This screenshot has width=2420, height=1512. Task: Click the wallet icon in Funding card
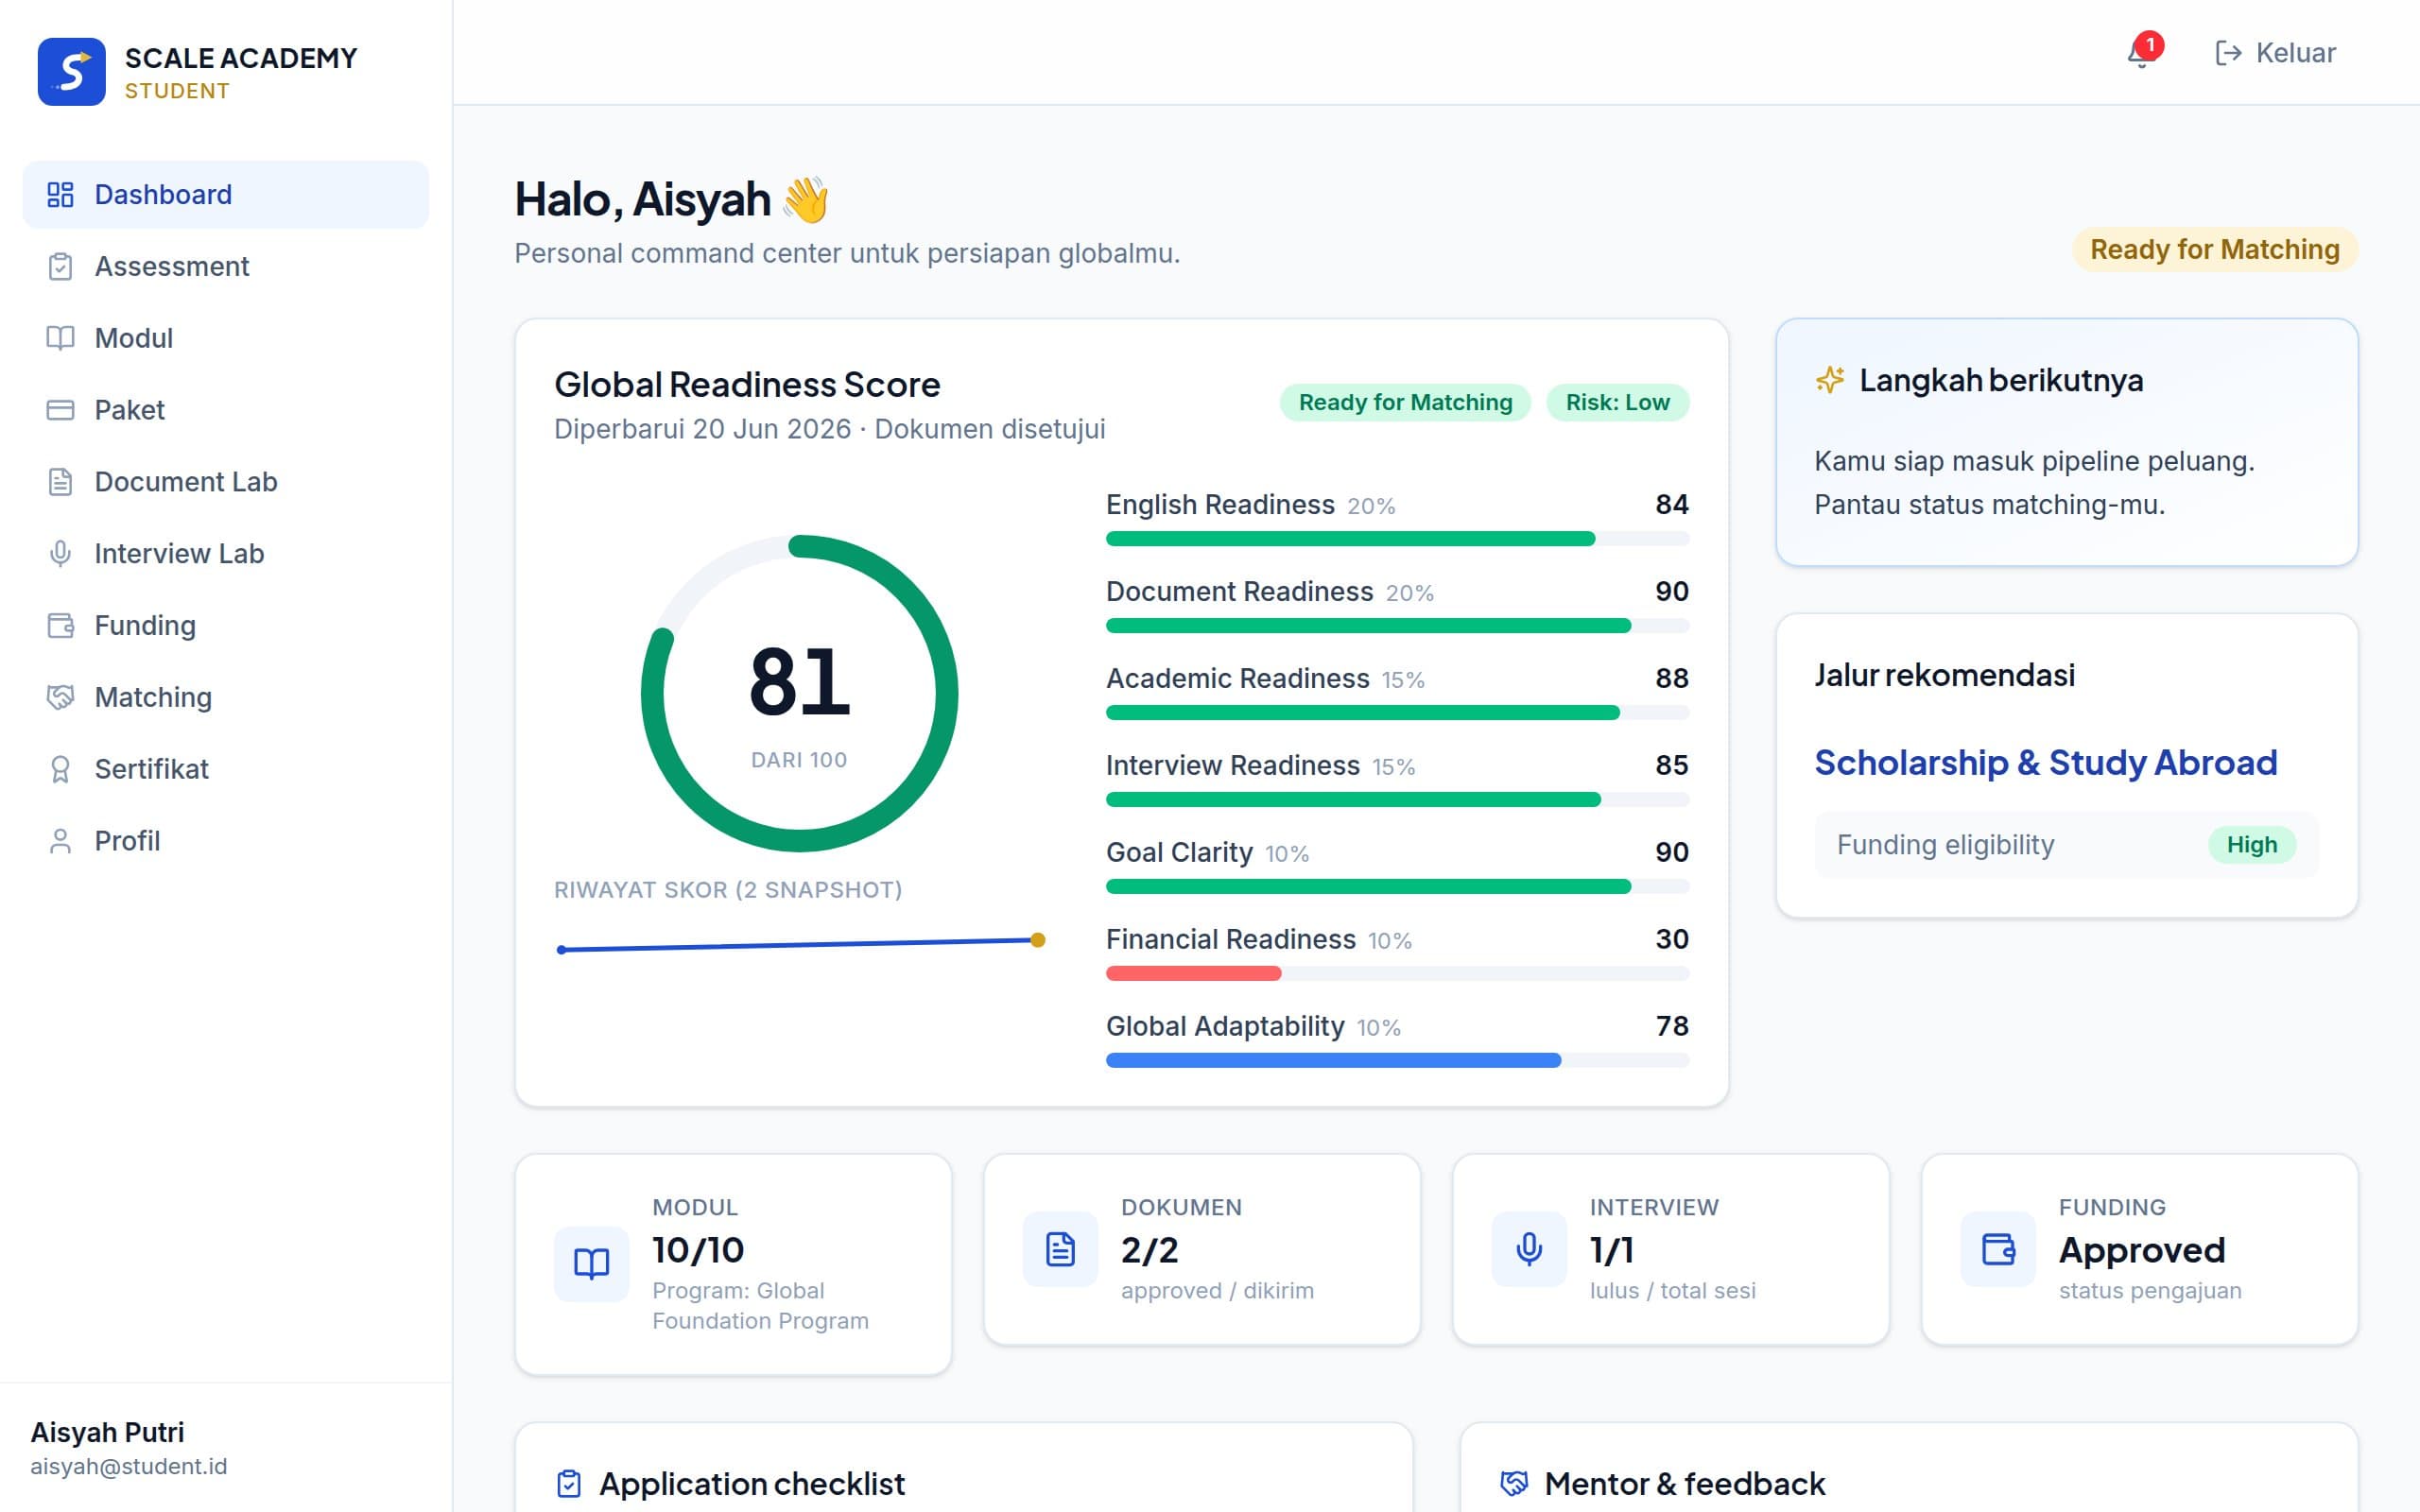point(1998,1249)
